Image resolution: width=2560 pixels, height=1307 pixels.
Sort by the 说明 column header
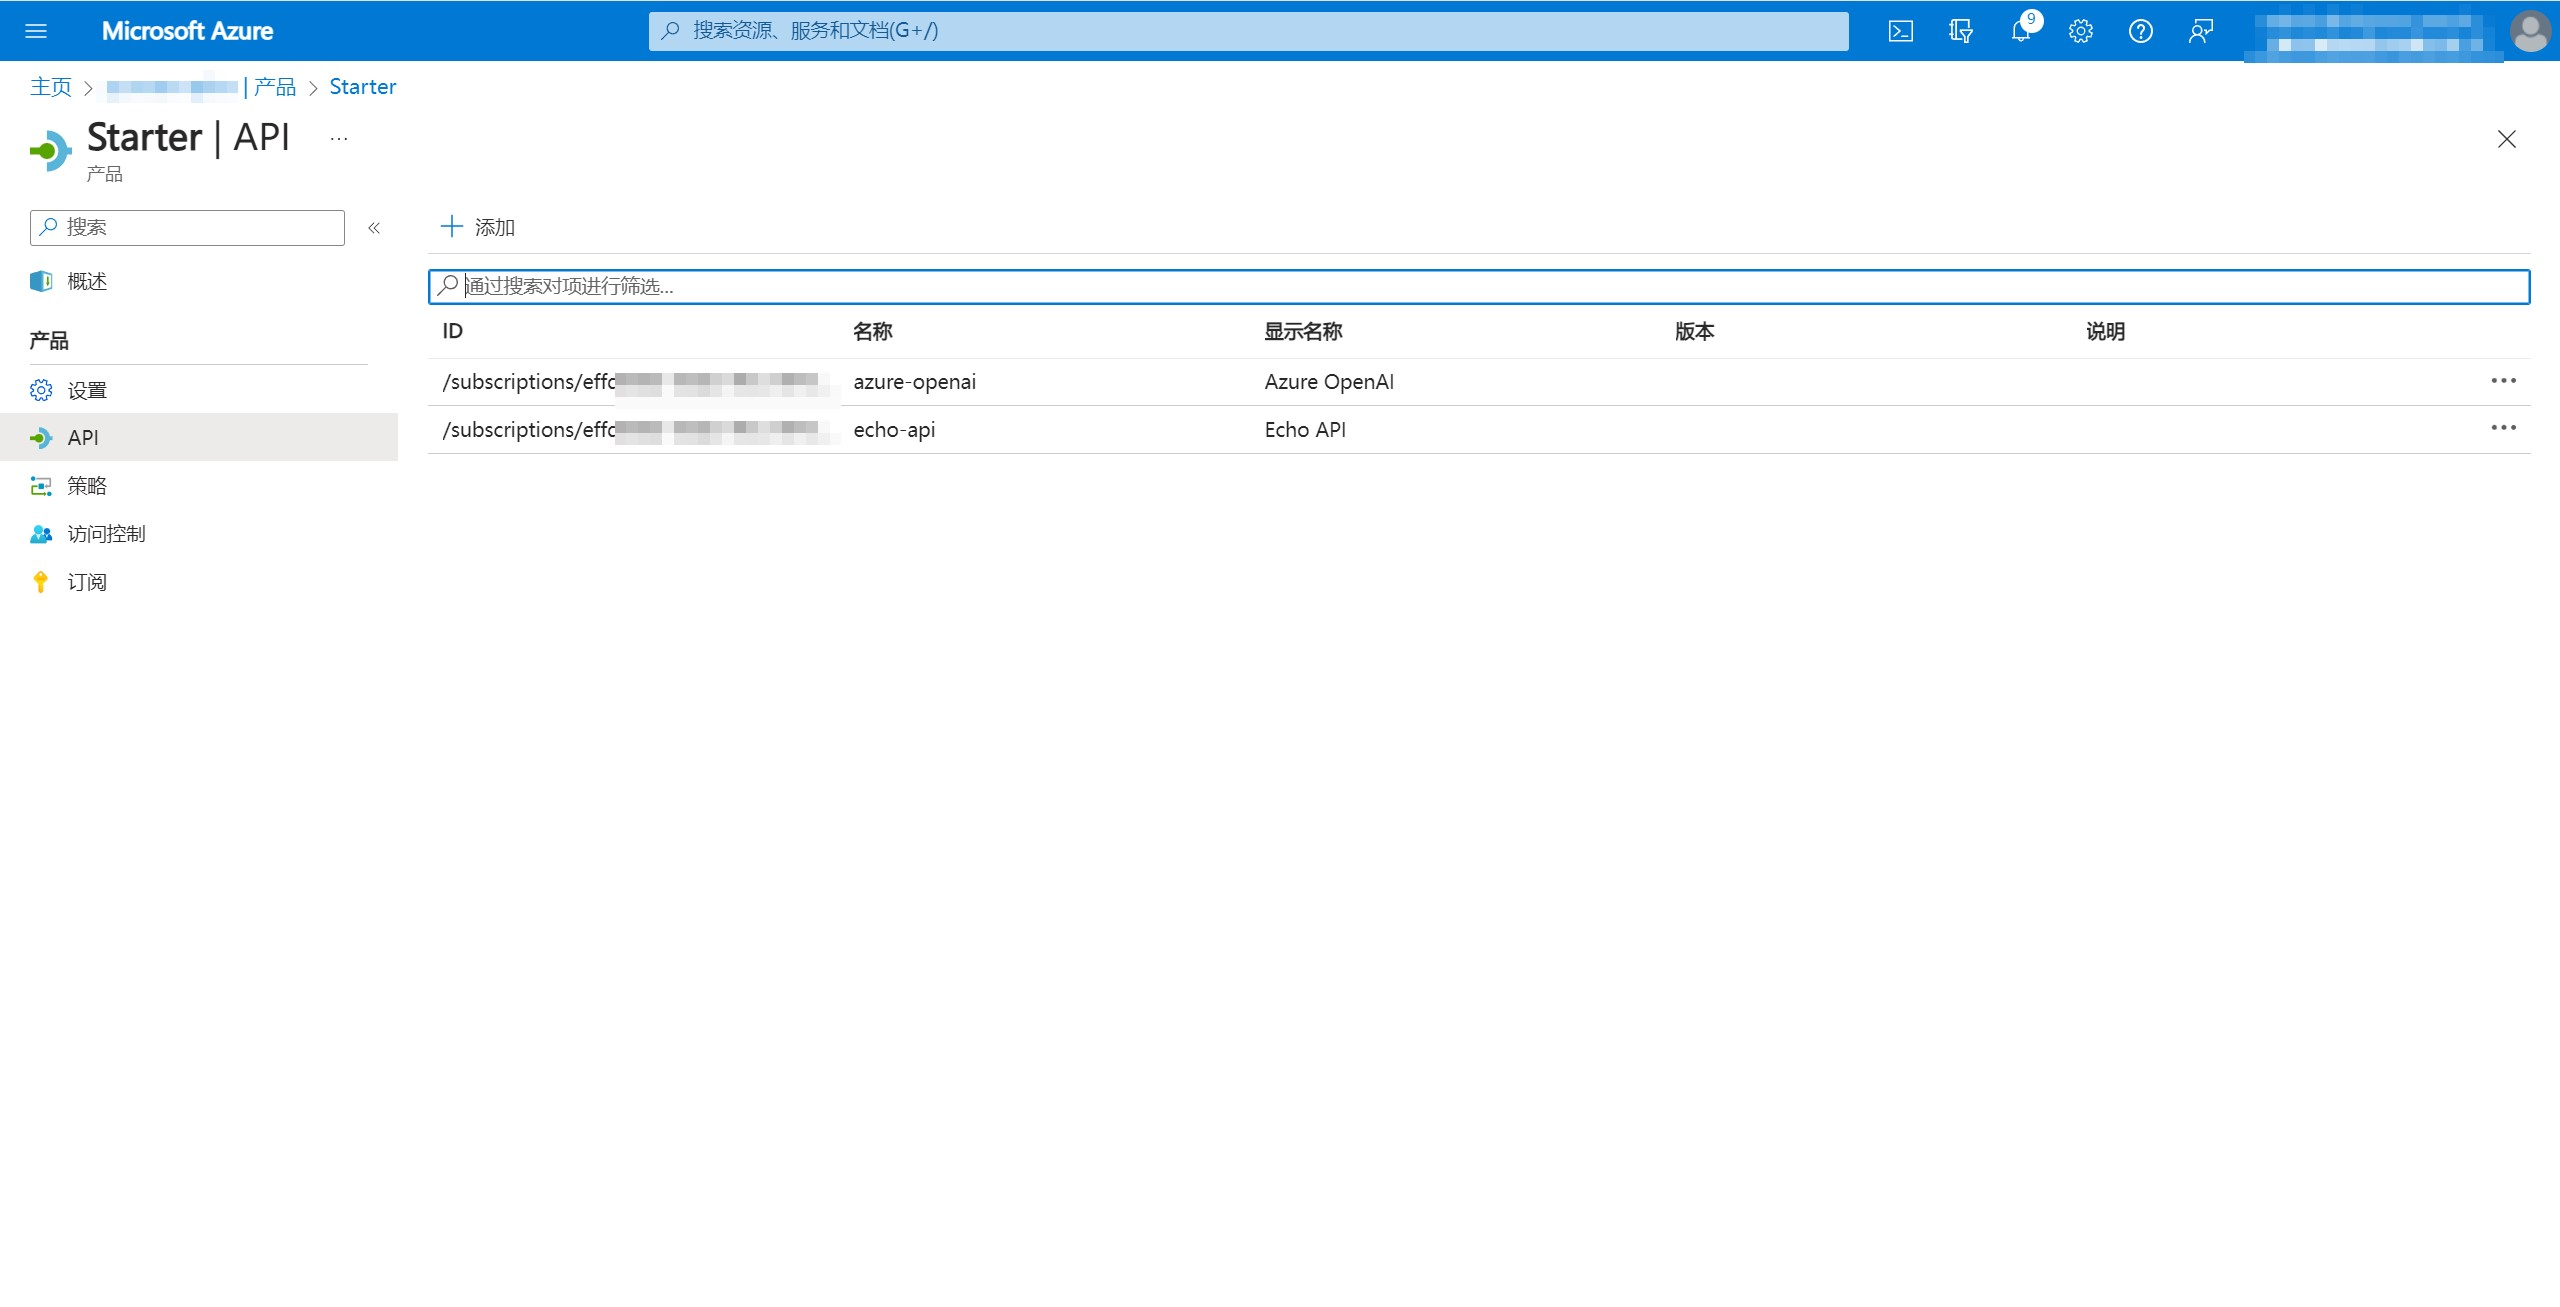[x=2105, y=331]
